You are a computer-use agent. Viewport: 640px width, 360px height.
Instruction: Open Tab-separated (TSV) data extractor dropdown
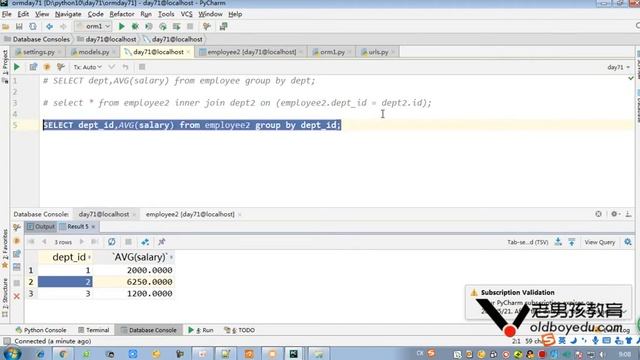tap(527, 242)
